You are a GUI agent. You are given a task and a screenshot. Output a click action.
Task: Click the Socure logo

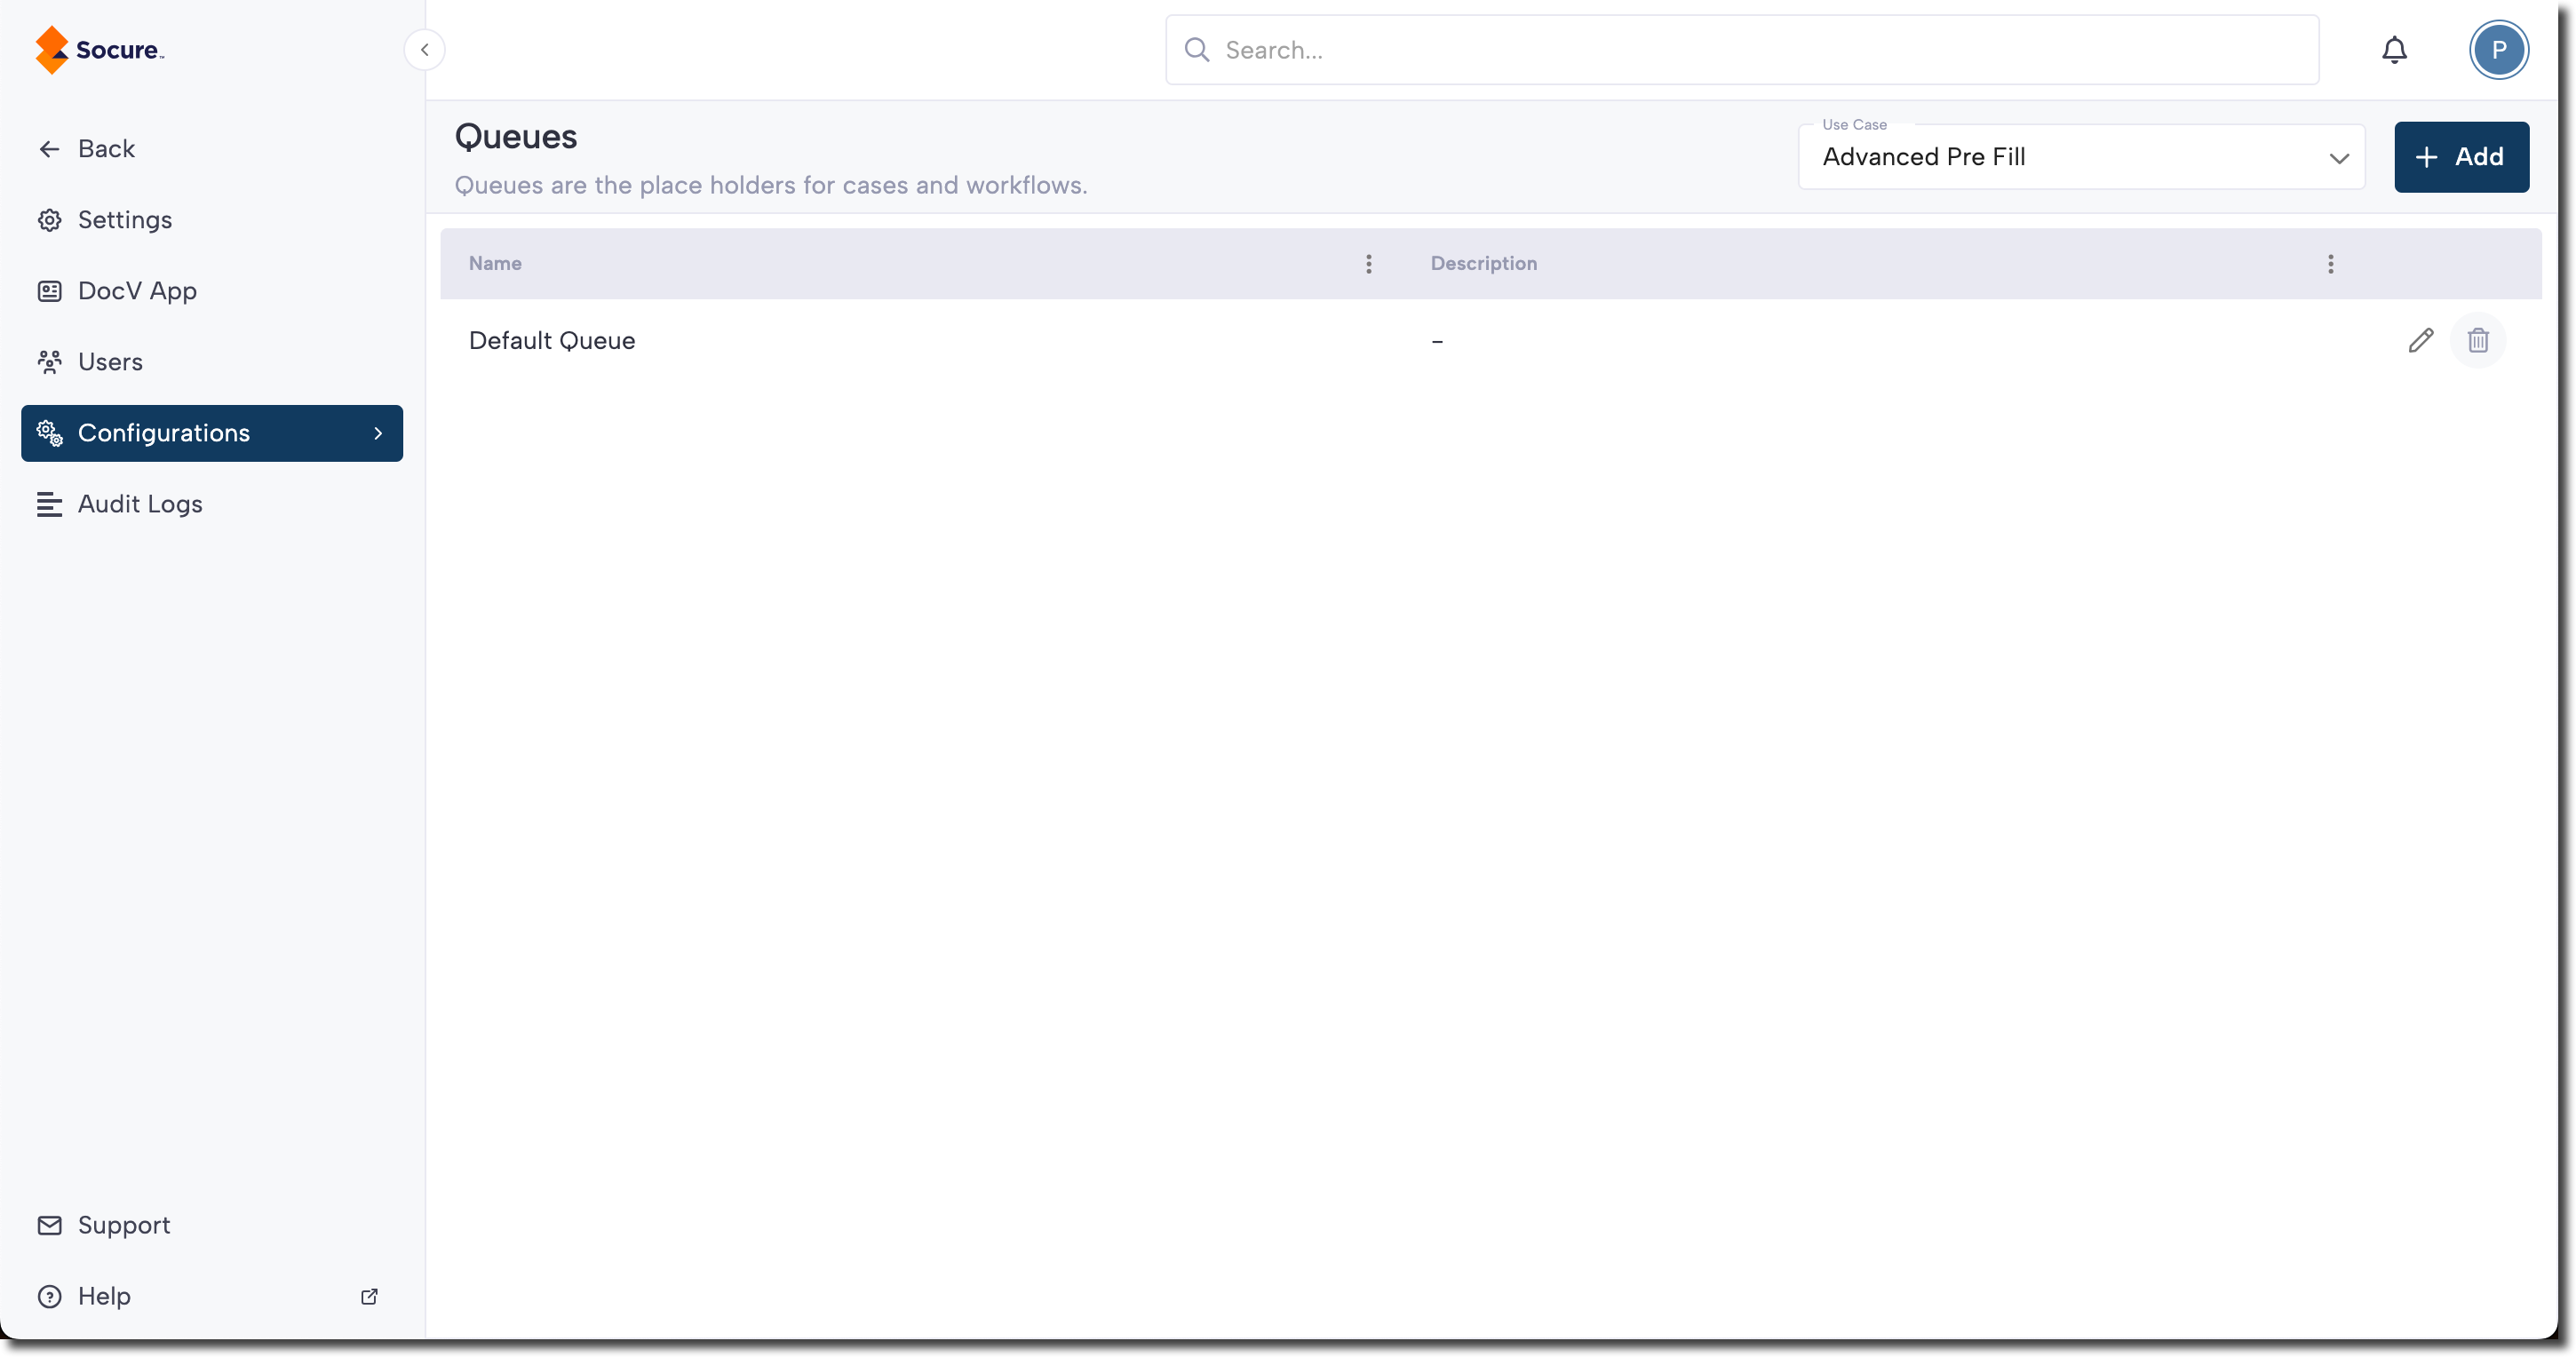100,50
